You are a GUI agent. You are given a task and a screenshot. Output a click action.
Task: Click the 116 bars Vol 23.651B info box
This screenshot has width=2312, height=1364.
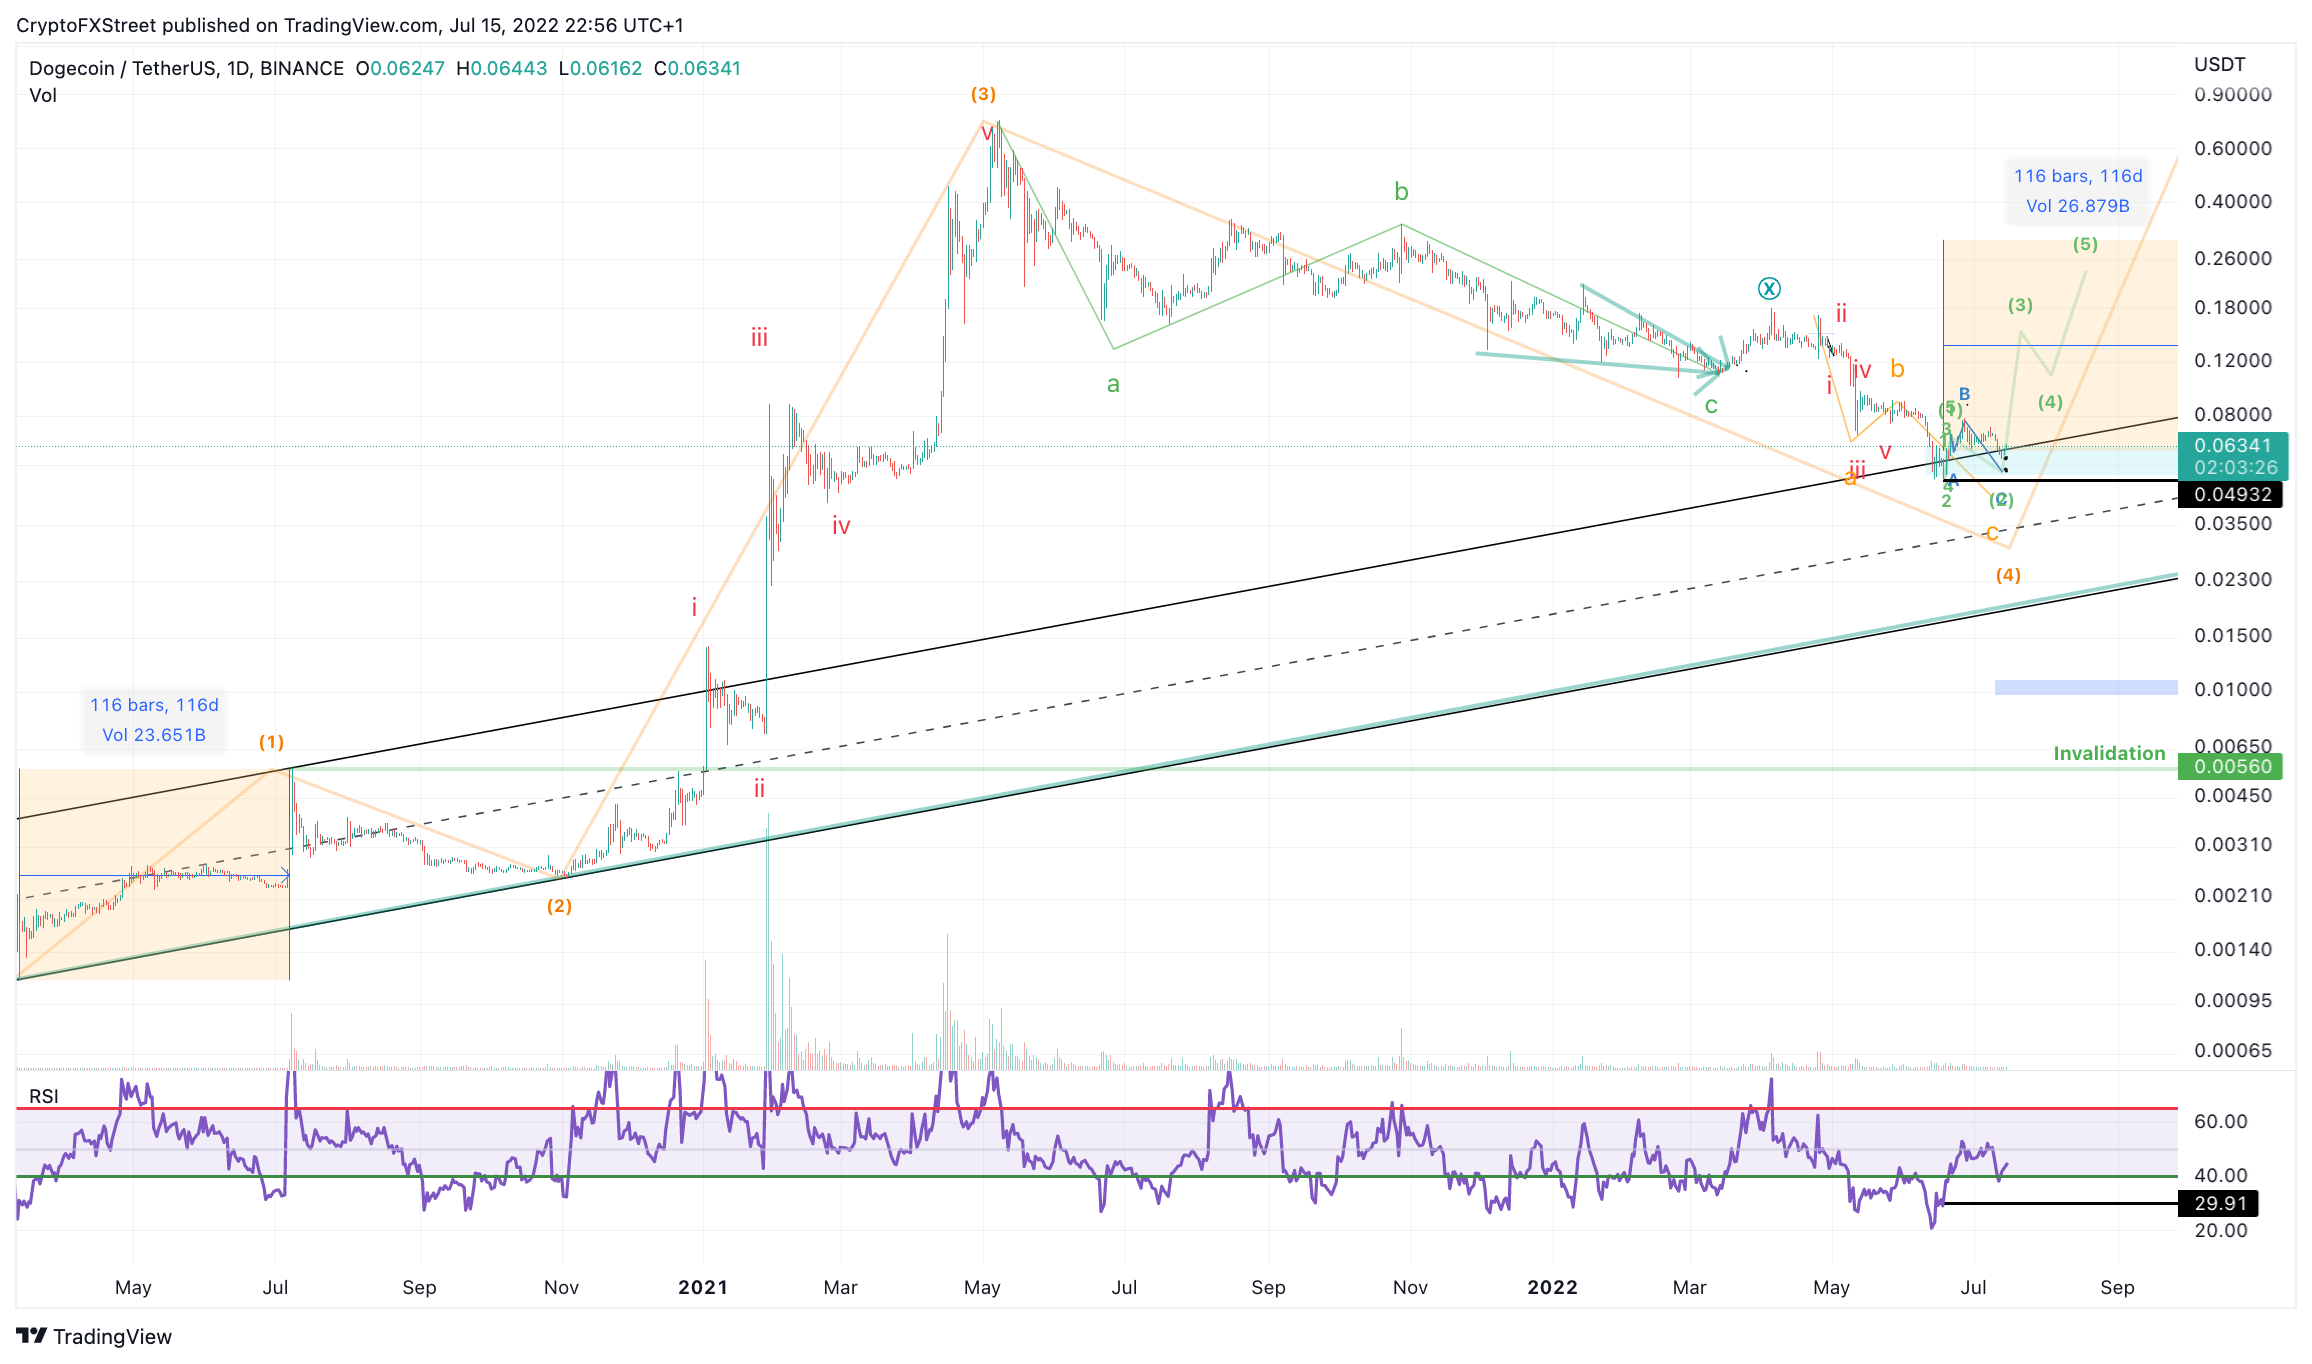coord(154,720)
